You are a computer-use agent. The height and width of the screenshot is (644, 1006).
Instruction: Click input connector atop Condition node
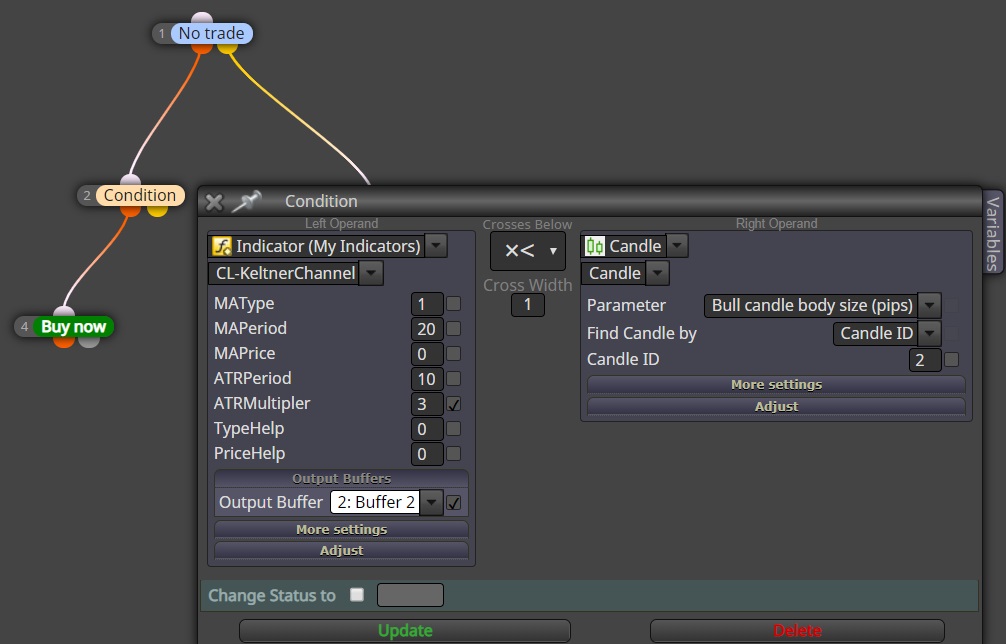[x=130, y=180]
